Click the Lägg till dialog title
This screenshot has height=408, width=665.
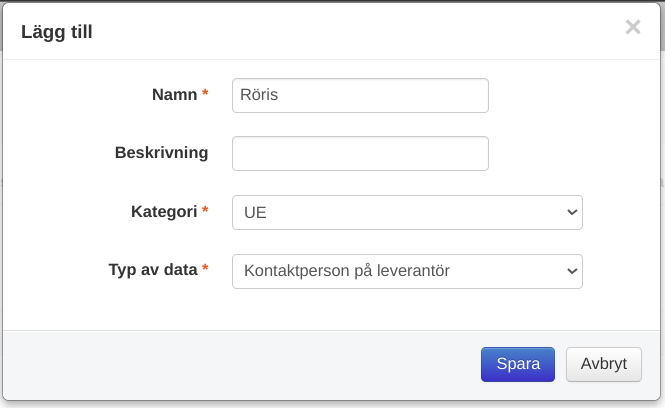pyautogui.click(x=57, y=32)
